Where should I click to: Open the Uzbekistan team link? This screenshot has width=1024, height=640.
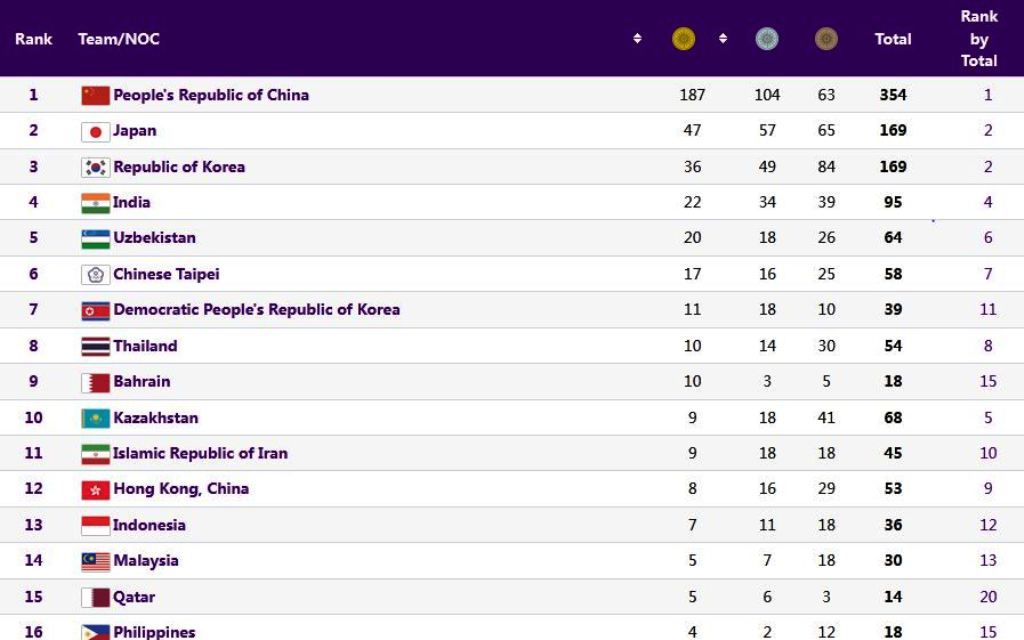click(x=154, y=238)
